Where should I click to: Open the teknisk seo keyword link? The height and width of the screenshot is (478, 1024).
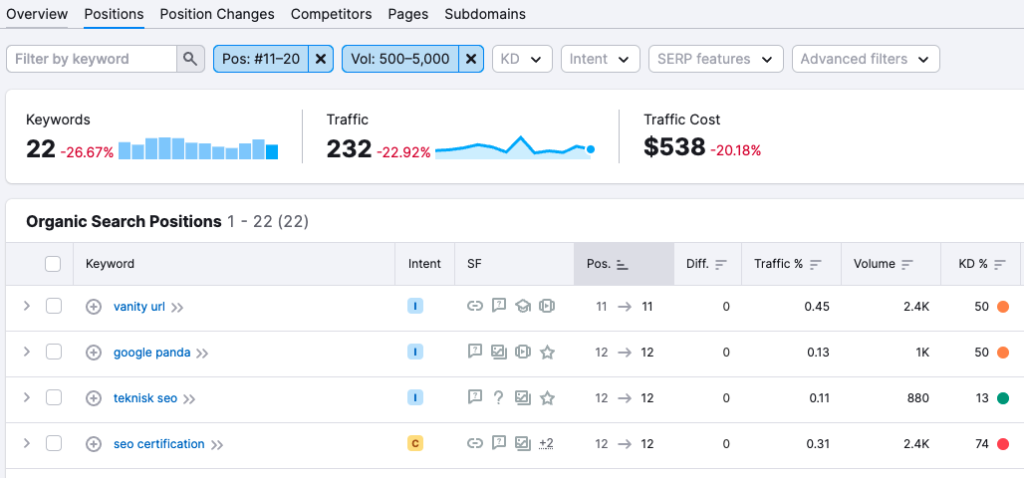click(x=145, y=398)
